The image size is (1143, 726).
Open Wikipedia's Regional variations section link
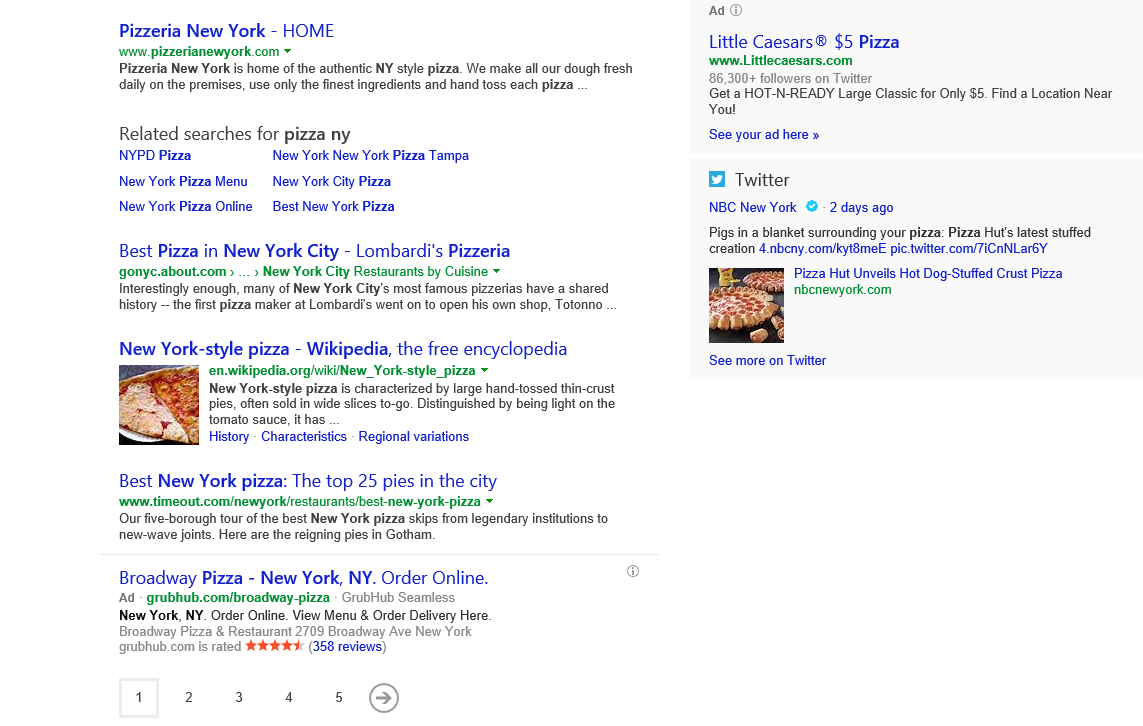point(413,436)
